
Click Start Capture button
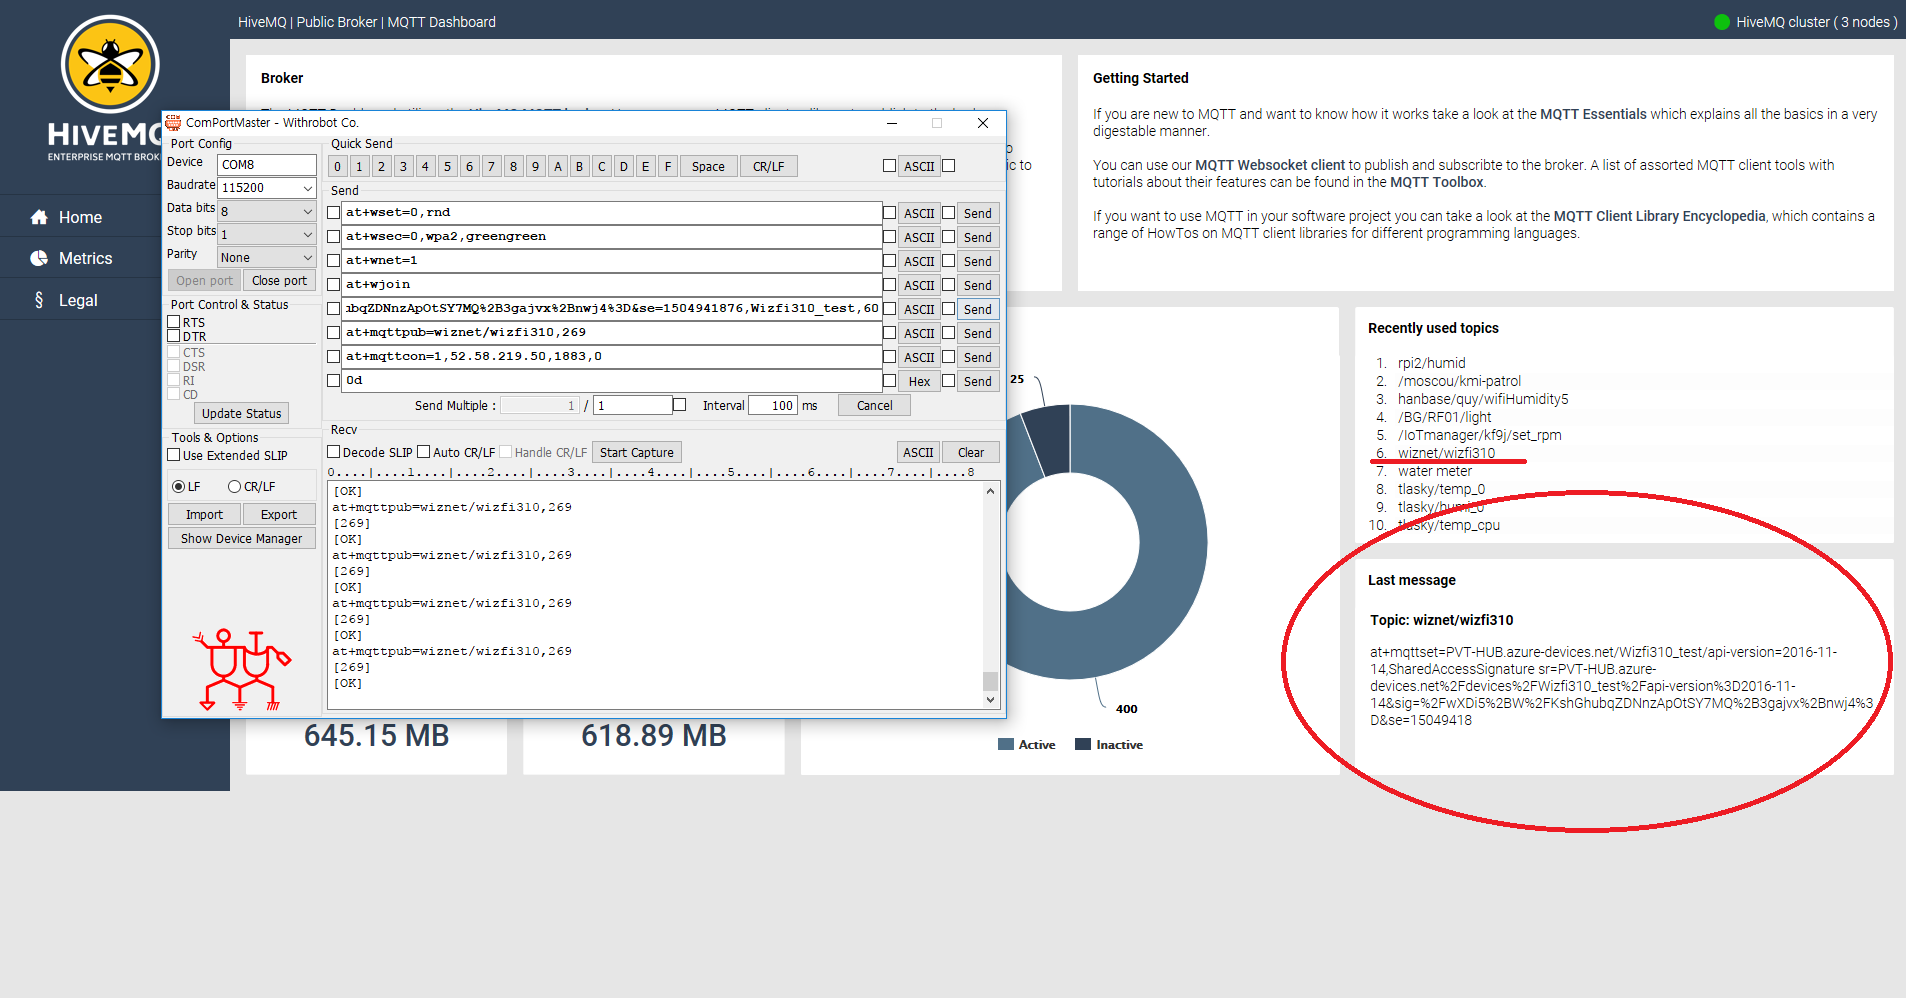[x=637, y=452]
